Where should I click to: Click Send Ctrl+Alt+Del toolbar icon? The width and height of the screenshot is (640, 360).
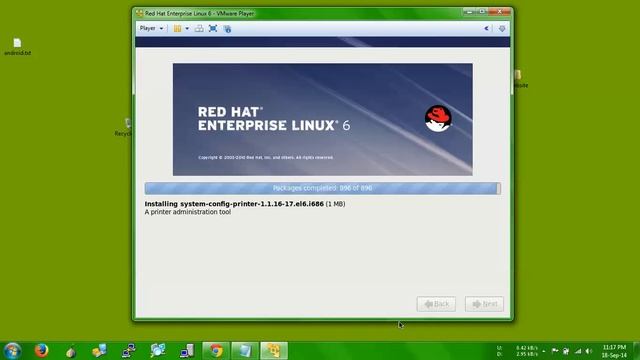[199, 29]
